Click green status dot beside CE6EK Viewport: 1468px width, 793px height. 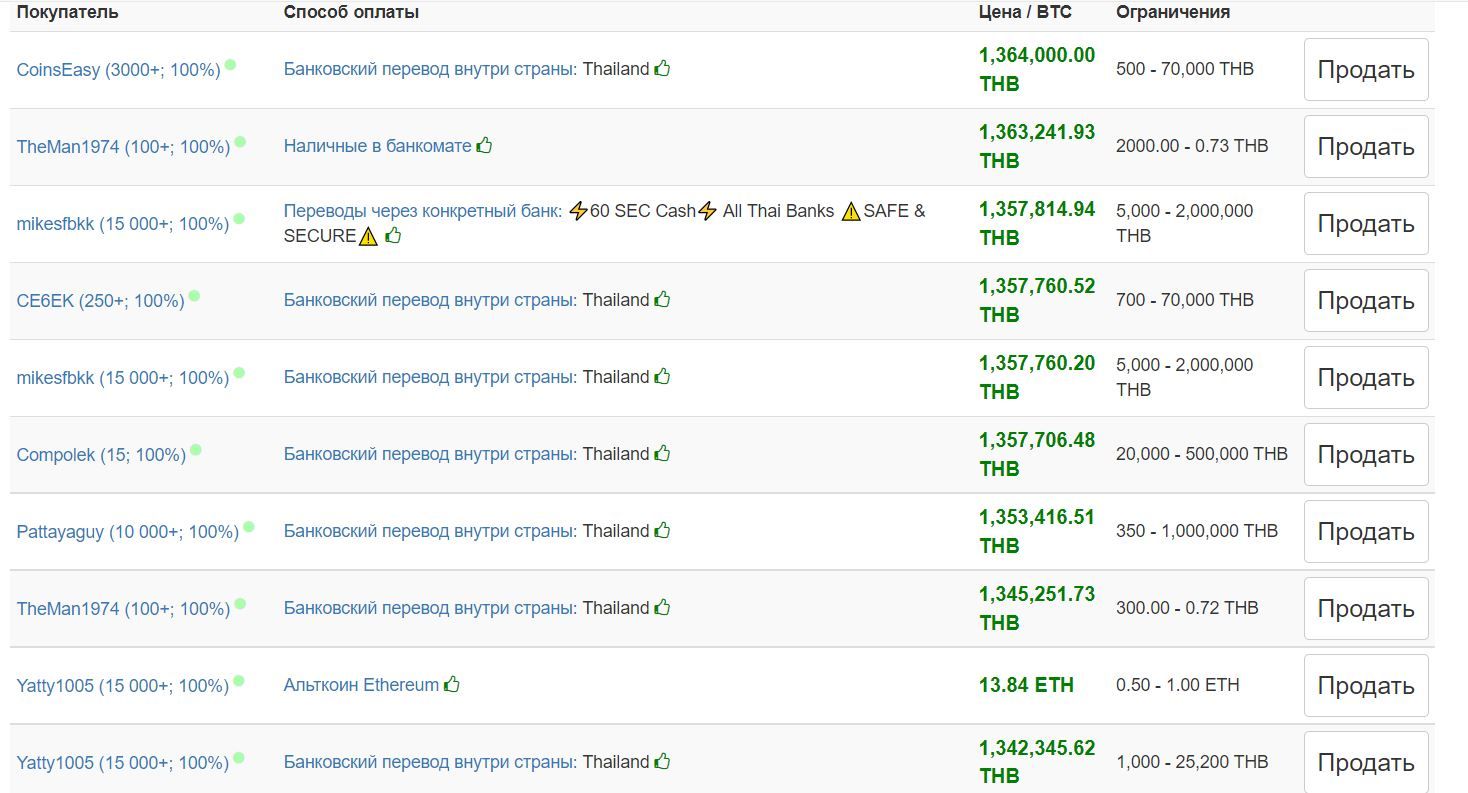(194, 296)
